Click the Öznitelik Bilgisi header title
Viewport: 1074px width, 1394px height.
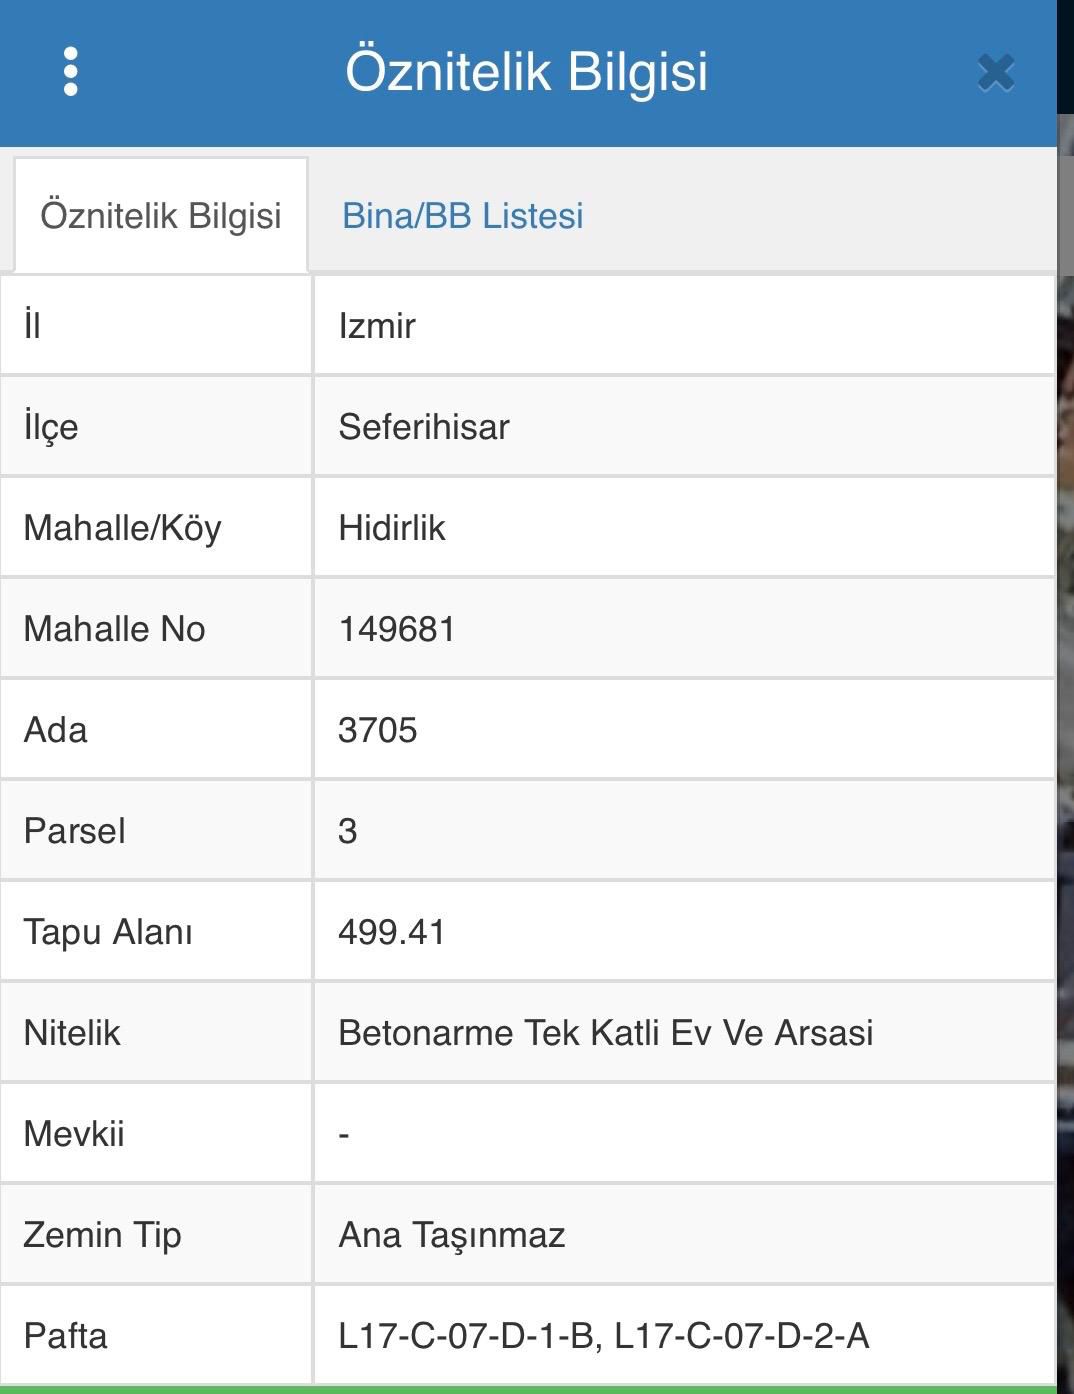(x=527, y=72)
